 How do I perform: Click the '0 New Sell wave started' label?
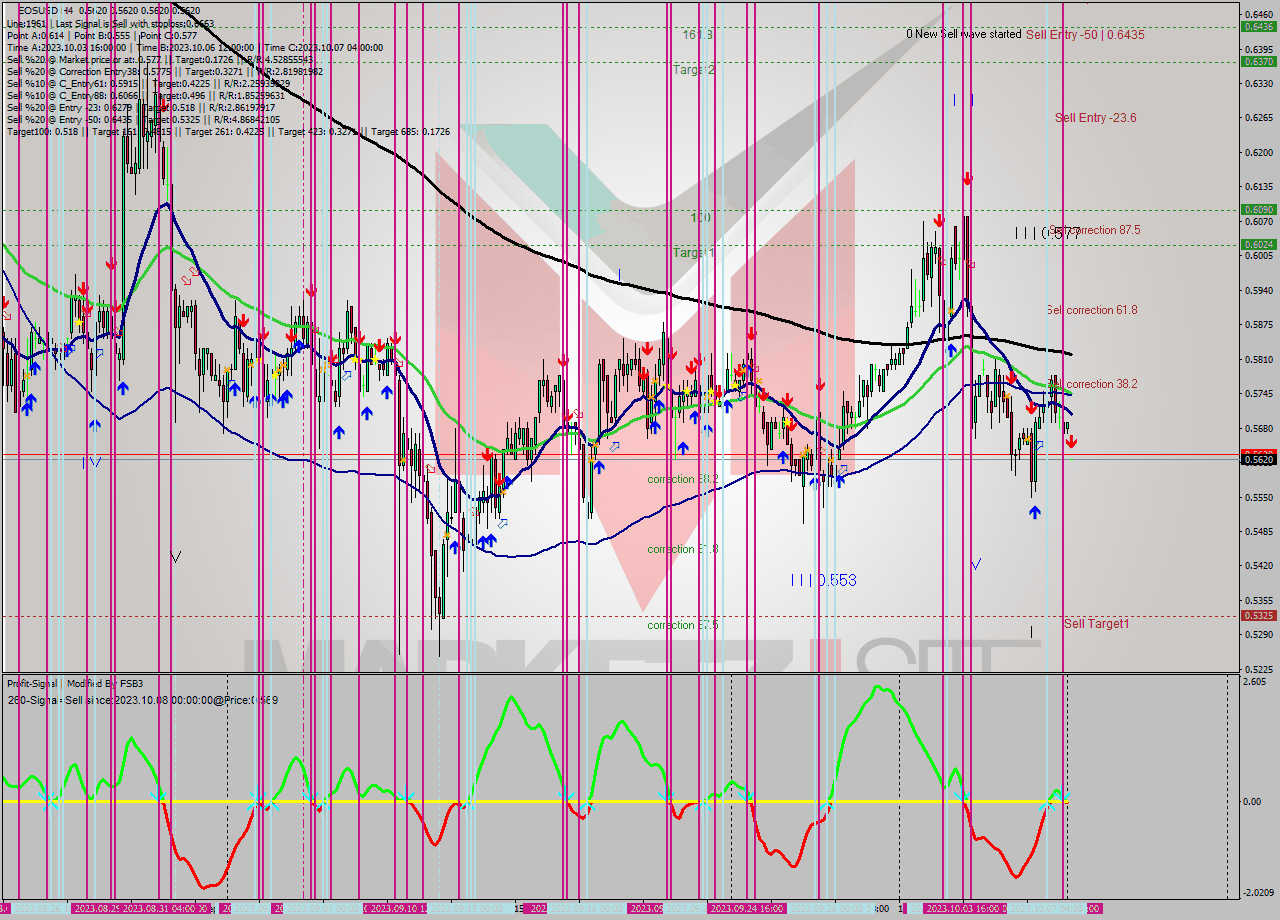964,34
